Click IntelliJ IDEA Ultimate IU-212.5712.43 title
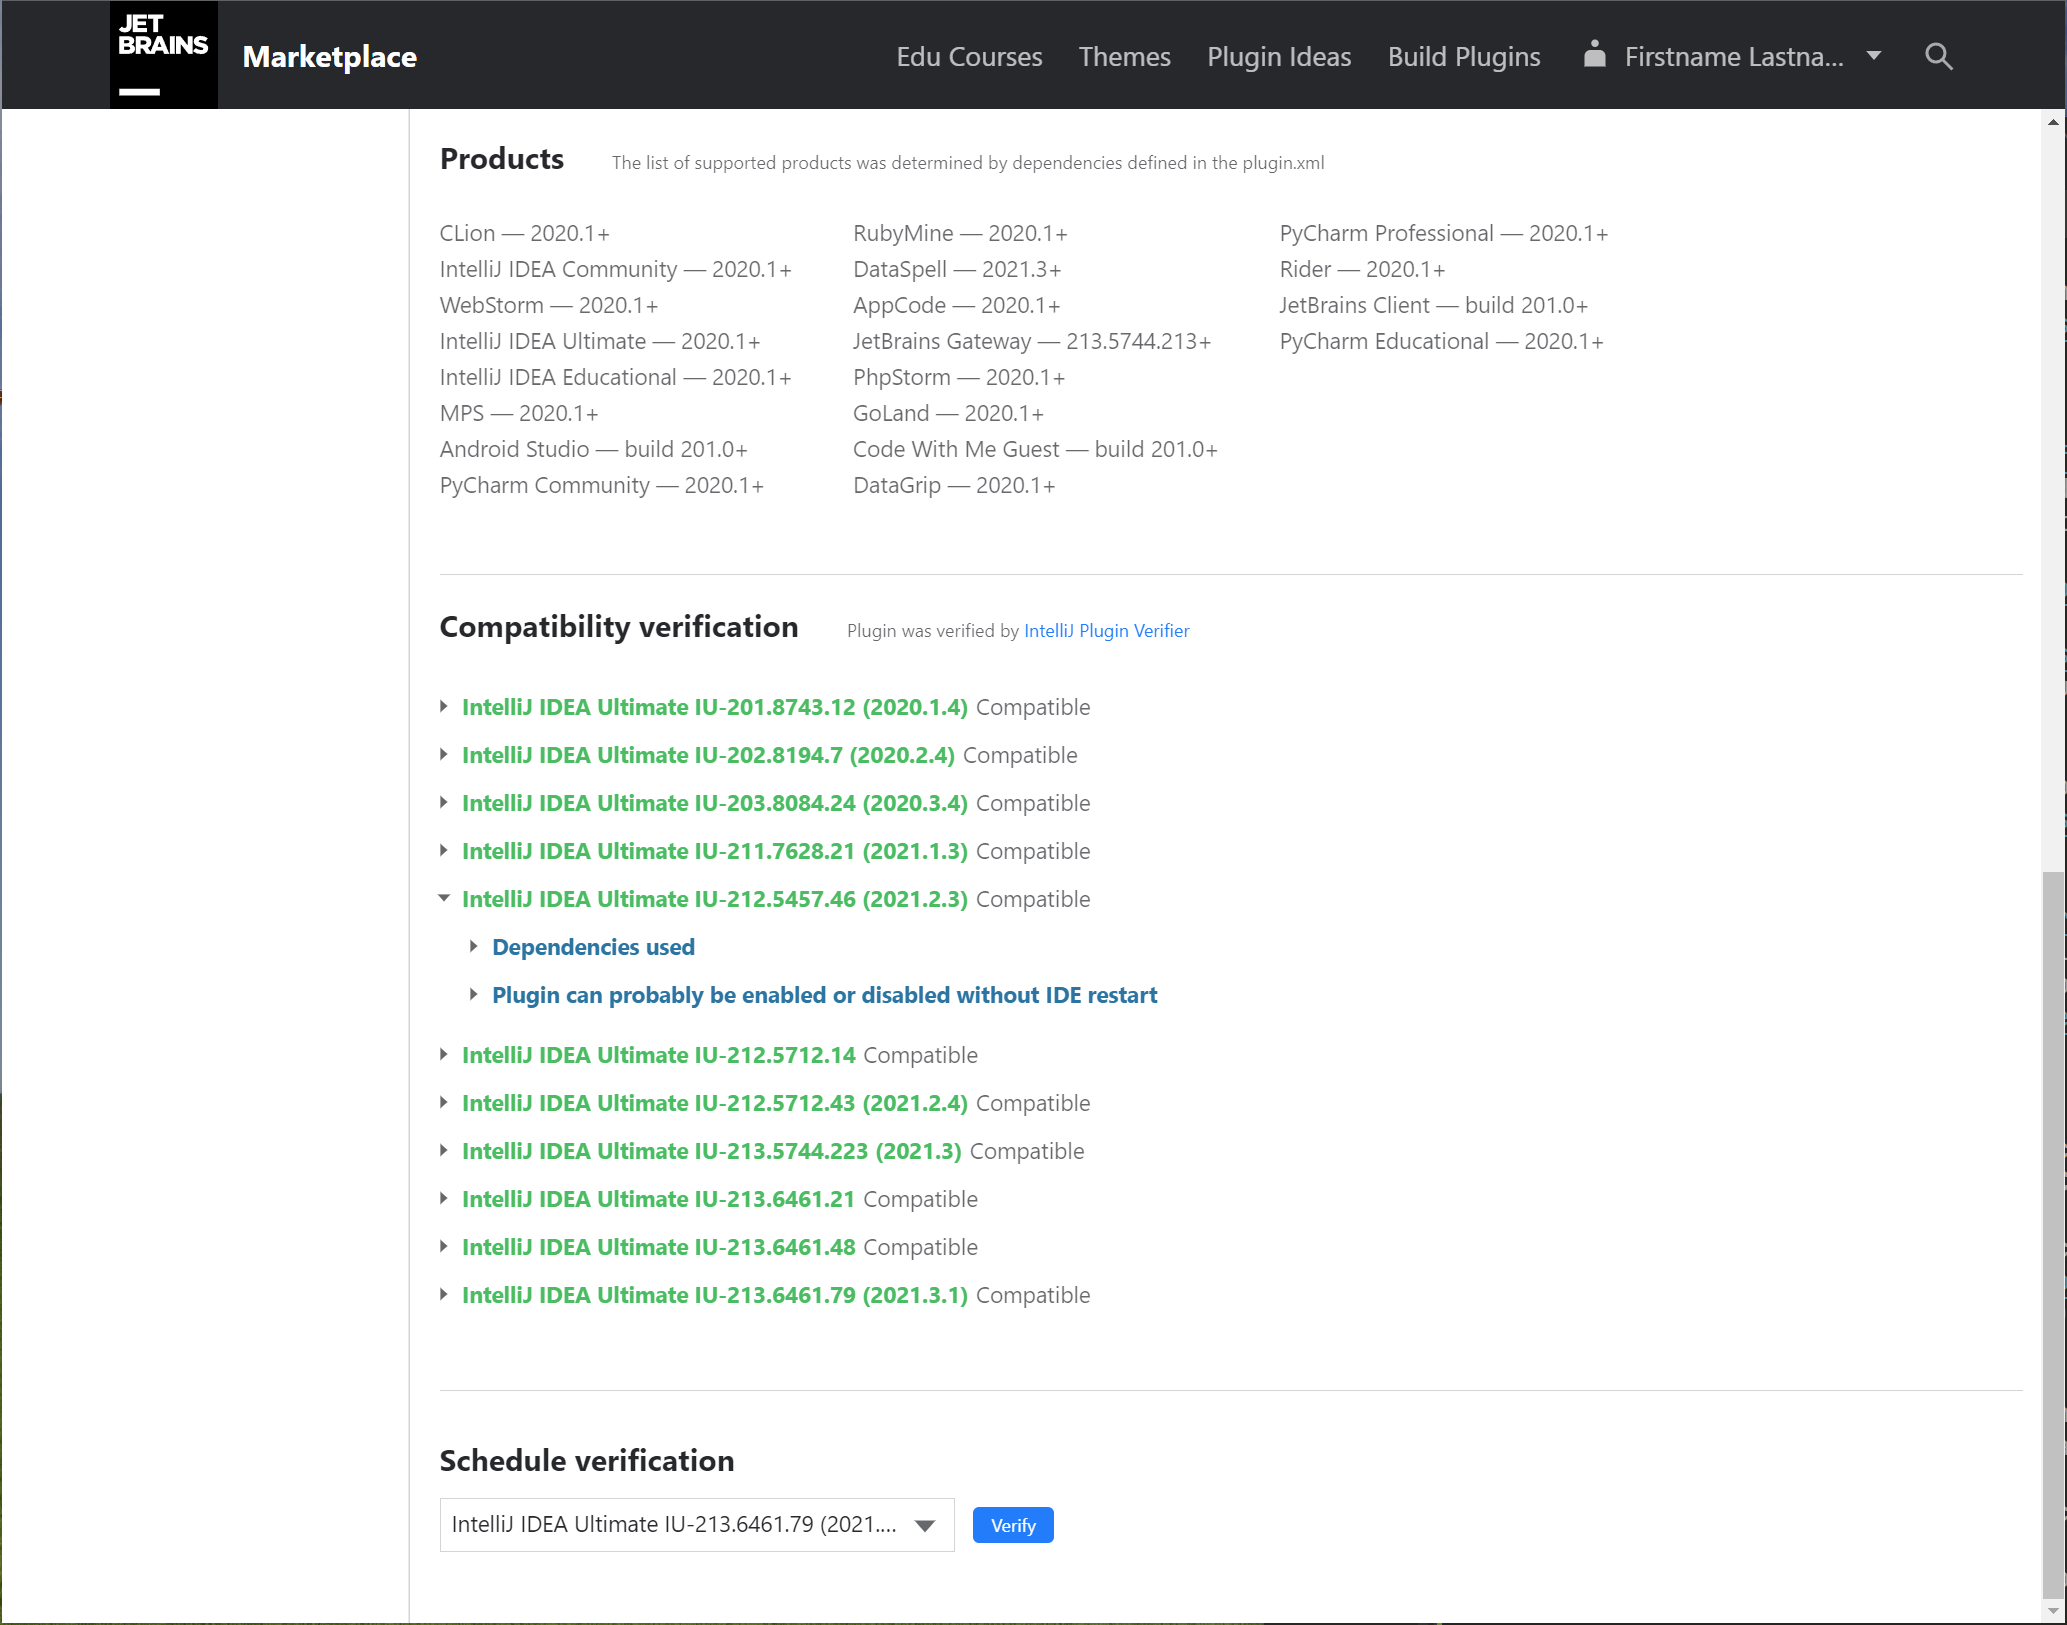The image size is (2067, 1625). point(714,1103)
